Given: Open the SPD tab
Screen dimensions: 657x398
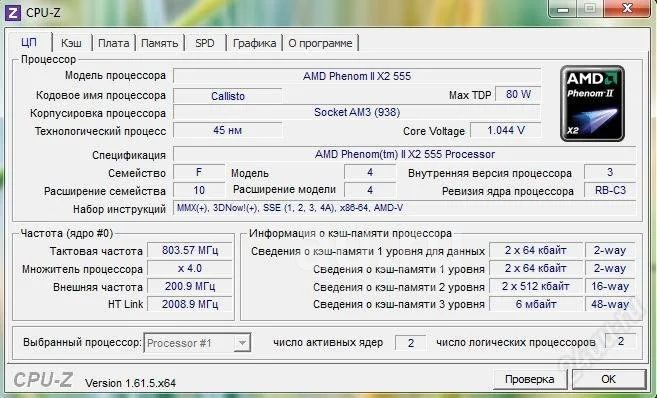Looking at the screenshot, I should (x=205, y=43).
